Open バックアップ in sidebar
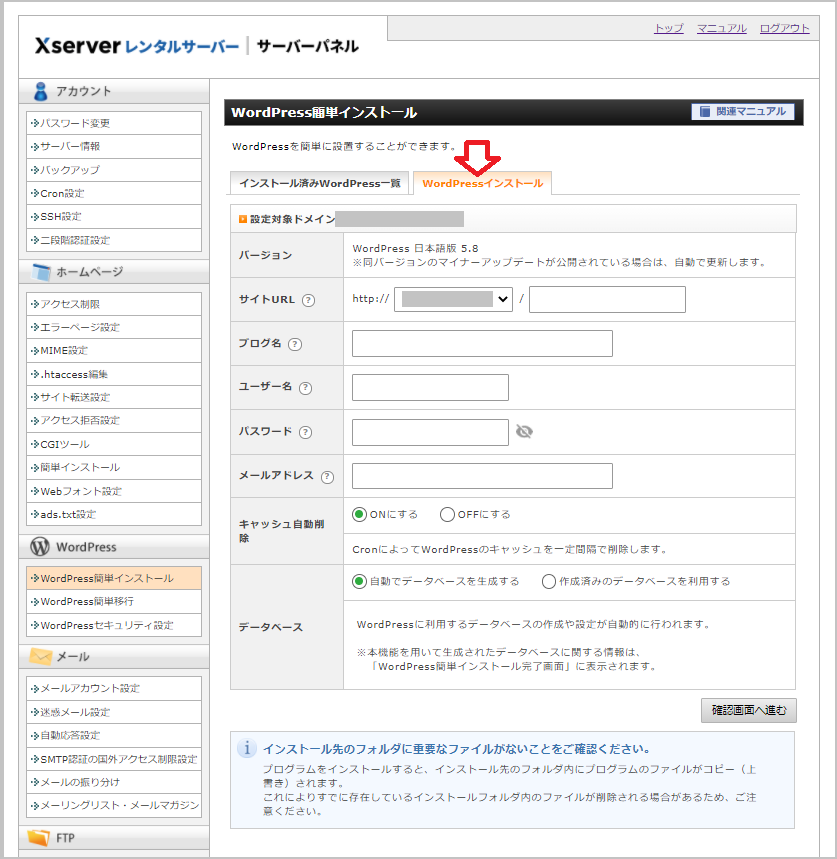The height and width of the screenshot is (859, 837). [x=114, y=170]
